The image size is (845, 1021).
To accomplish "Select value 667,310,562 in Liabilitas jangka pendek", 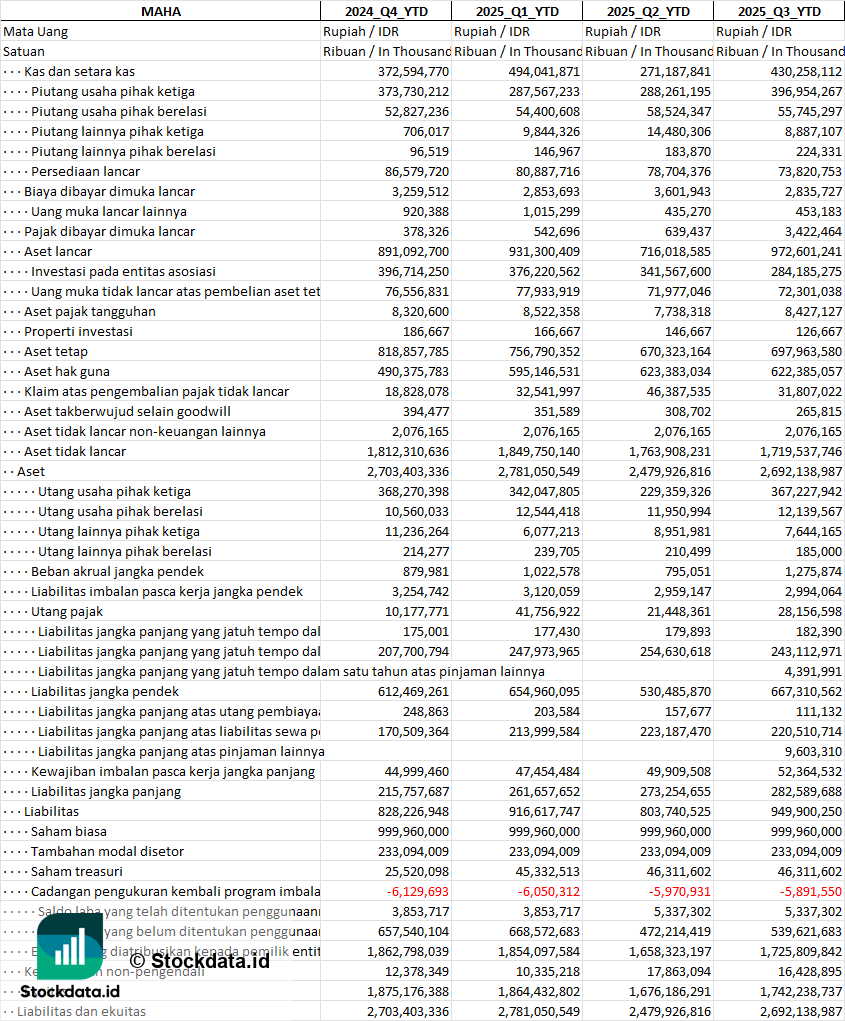I will 806,692.
